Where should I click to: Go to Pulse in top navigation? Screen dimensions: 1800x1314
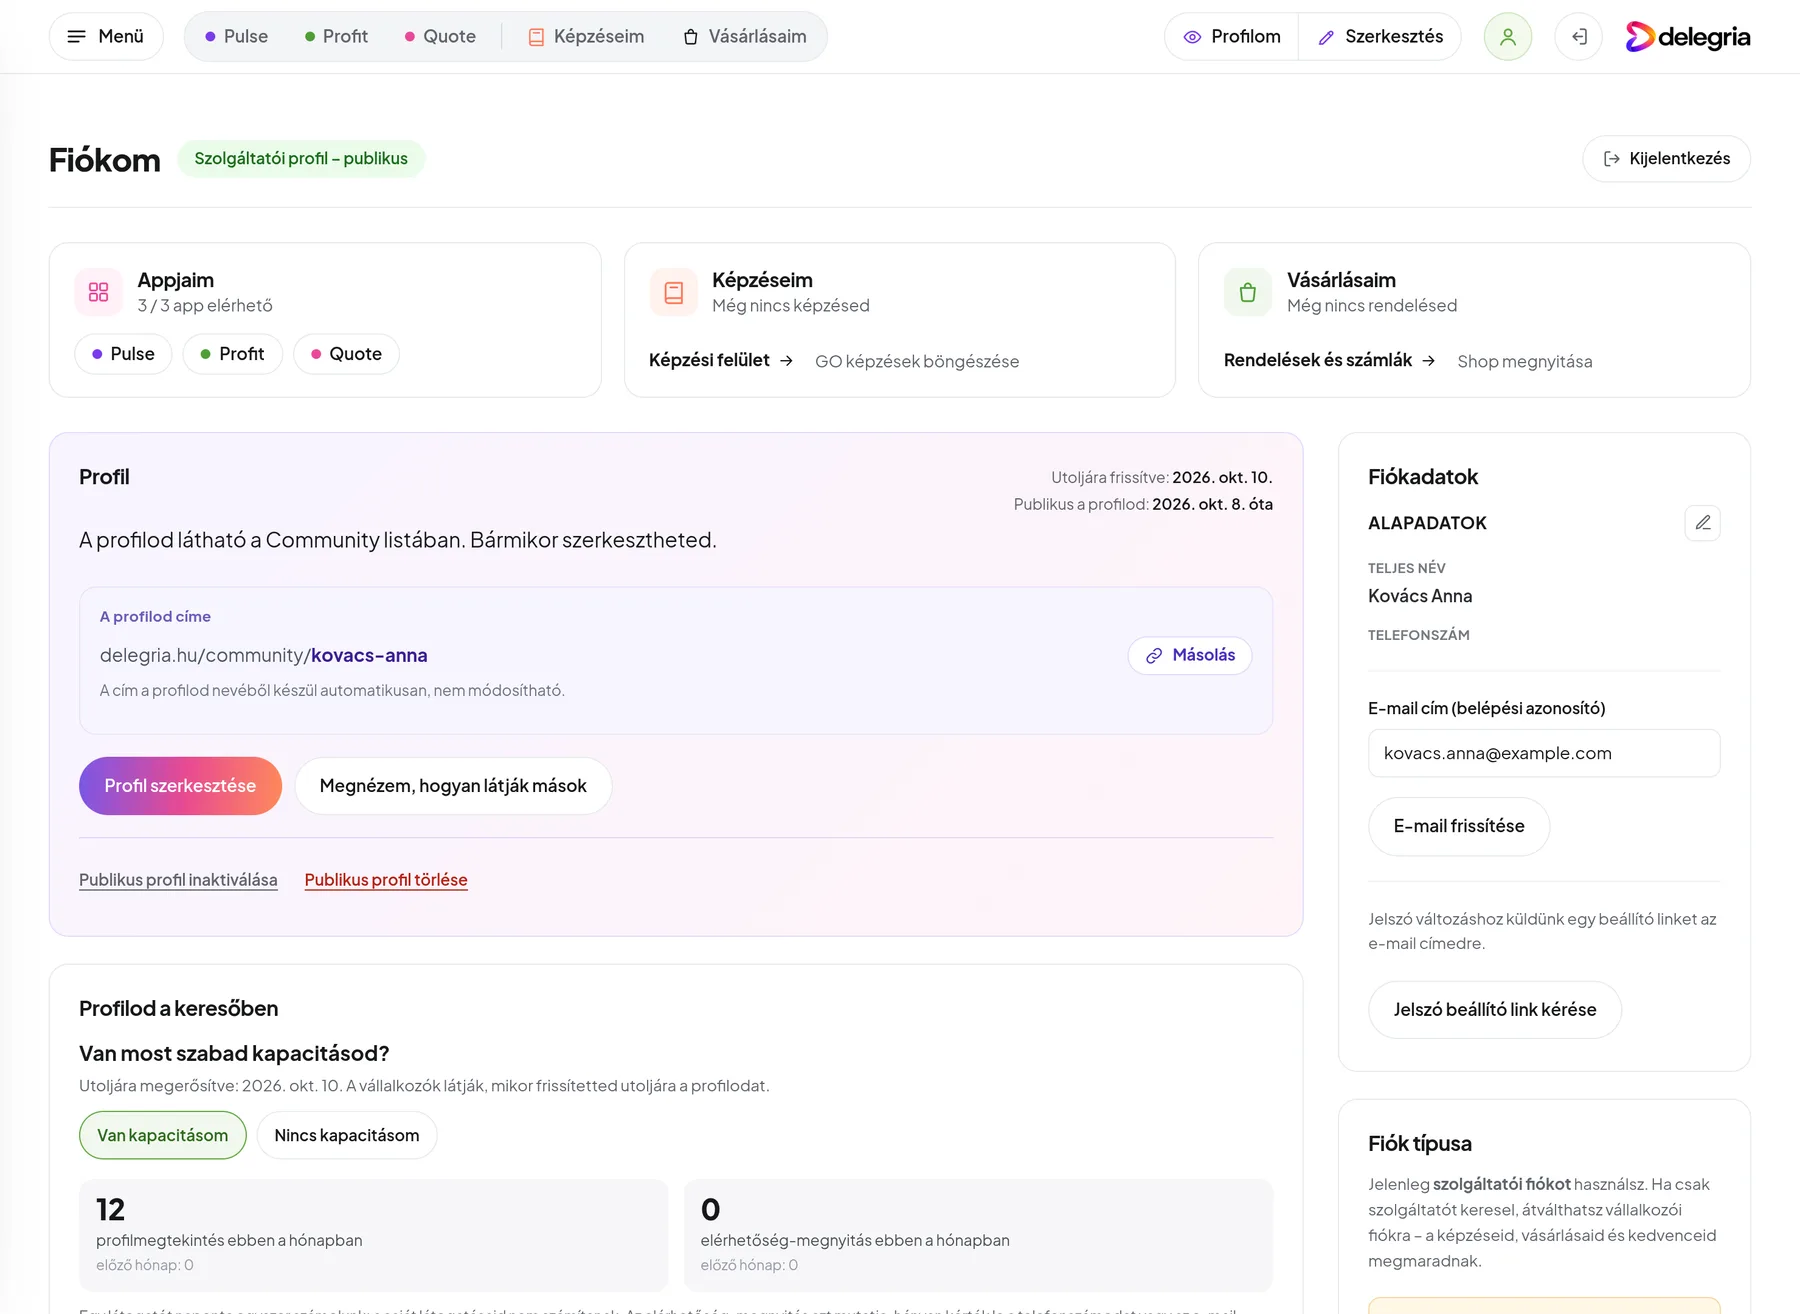236,36
